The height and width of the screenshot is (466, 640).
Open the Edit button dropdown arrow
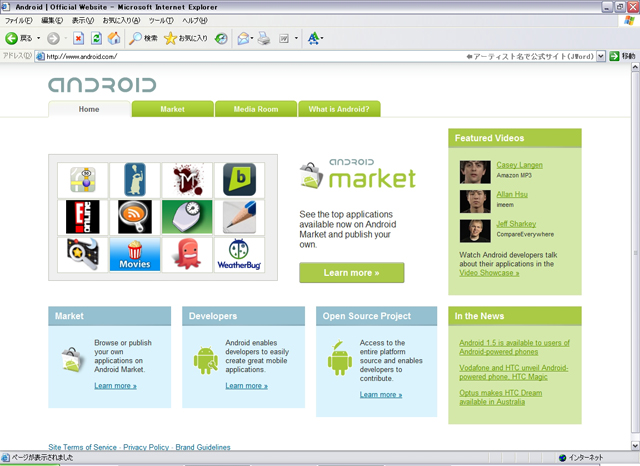point(296,38)
